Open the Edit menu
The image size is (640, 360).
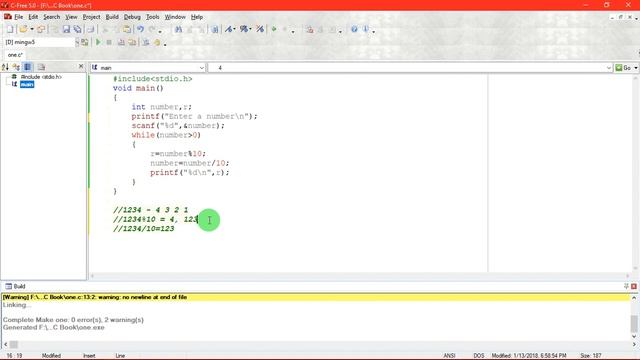click(33, 17)
